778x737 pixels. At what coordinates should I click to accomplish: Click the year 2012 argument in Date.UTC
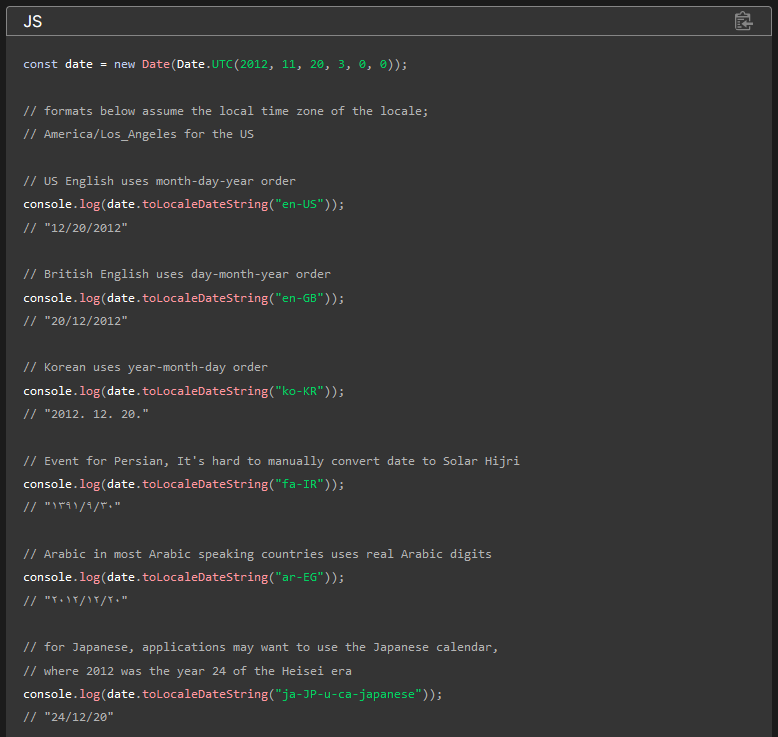click(x=255, y=64)
